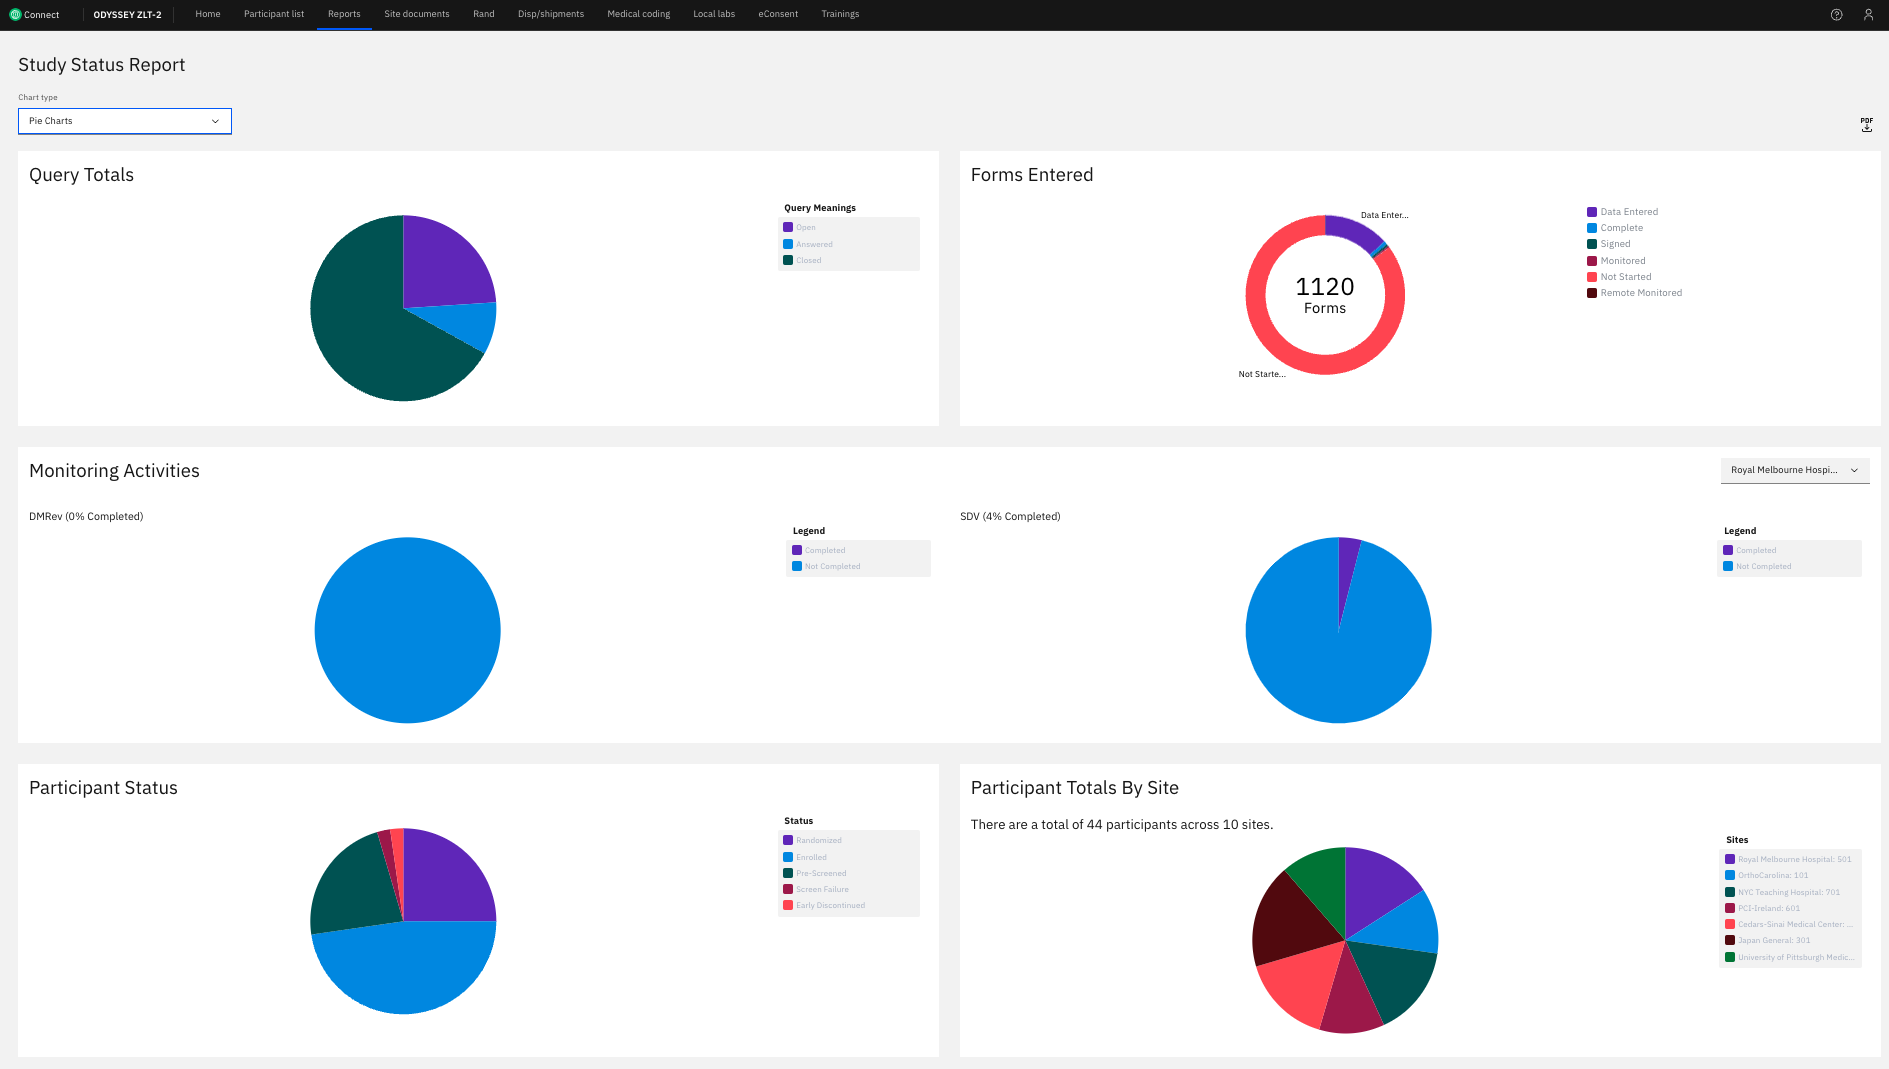
Task: Click the Connect logo icon
Action: (x=15, y=15)
